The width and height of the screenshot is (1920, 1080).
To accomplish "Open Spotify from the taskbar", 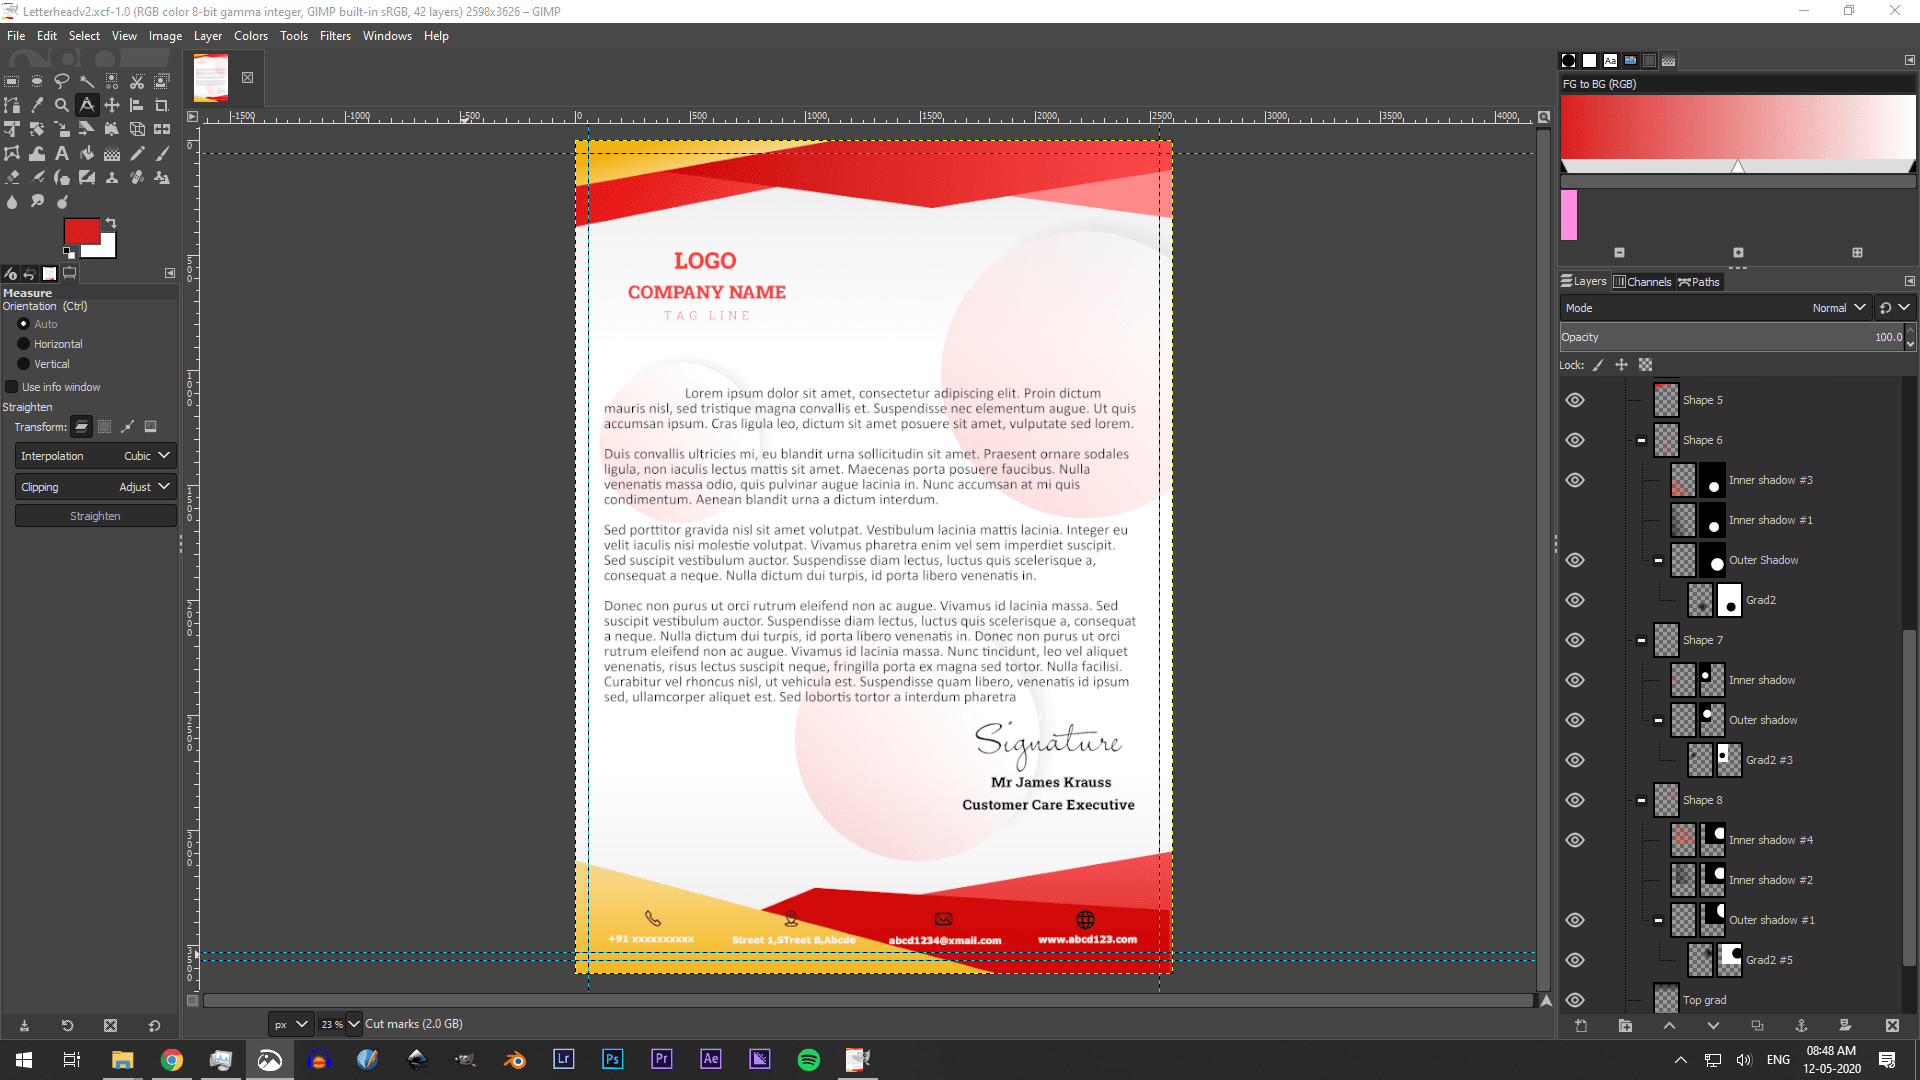I will (x=808, y=1059).
